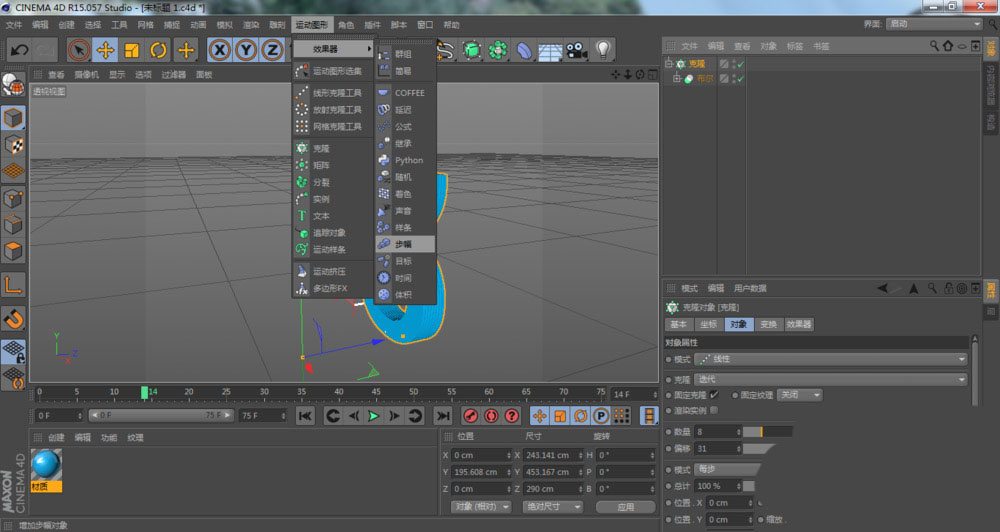
Task: Select the live selection arrow tool
Action: 79,50
